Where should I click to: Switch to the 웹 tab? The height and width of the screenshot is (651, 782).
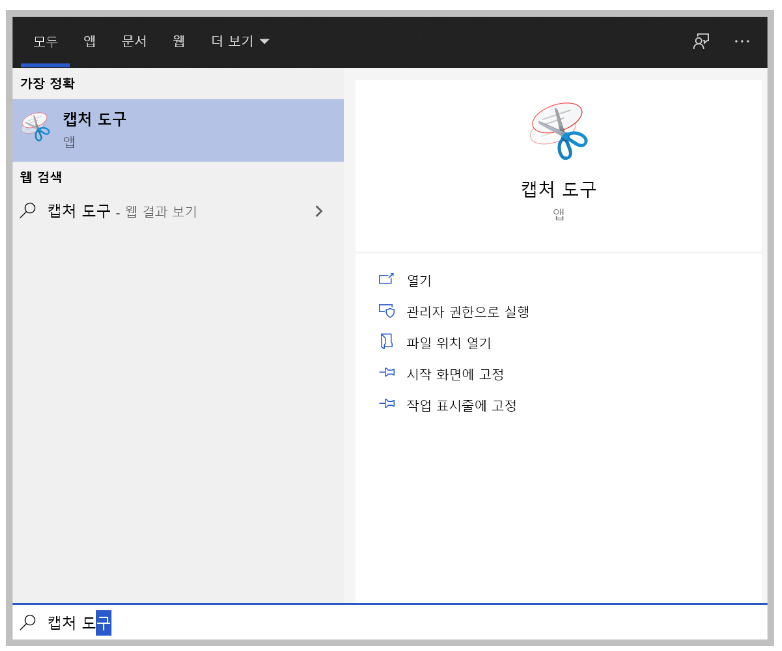[x=179, y=41]
